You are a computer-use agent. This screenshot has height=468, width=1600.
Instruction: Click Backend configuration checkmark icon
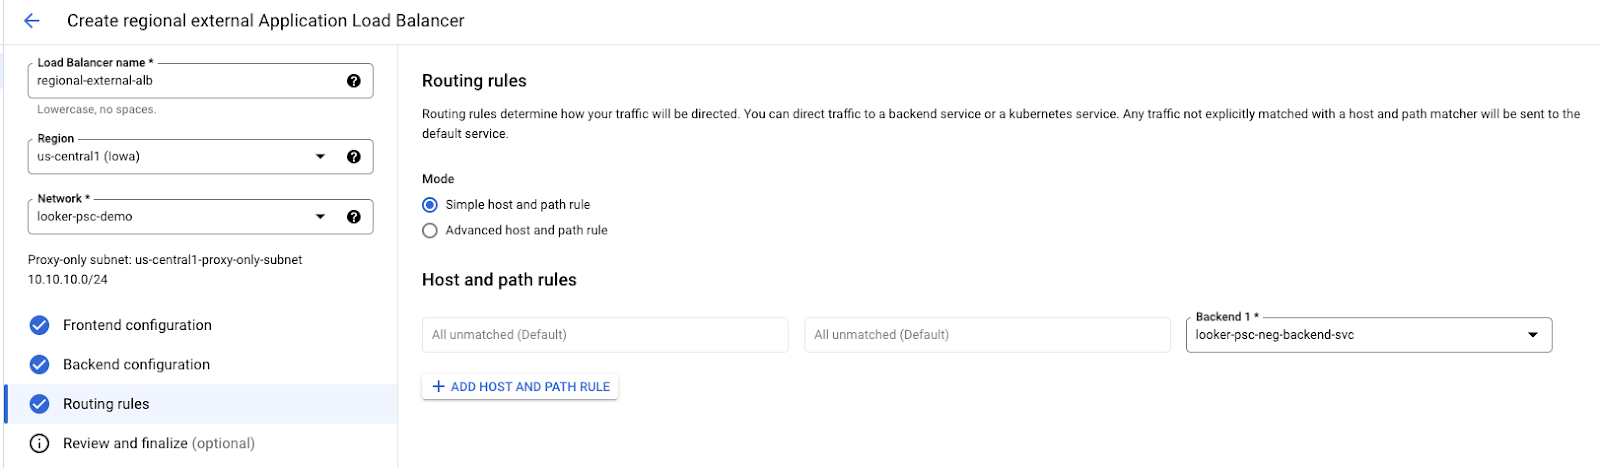click(x=39, y=365)
